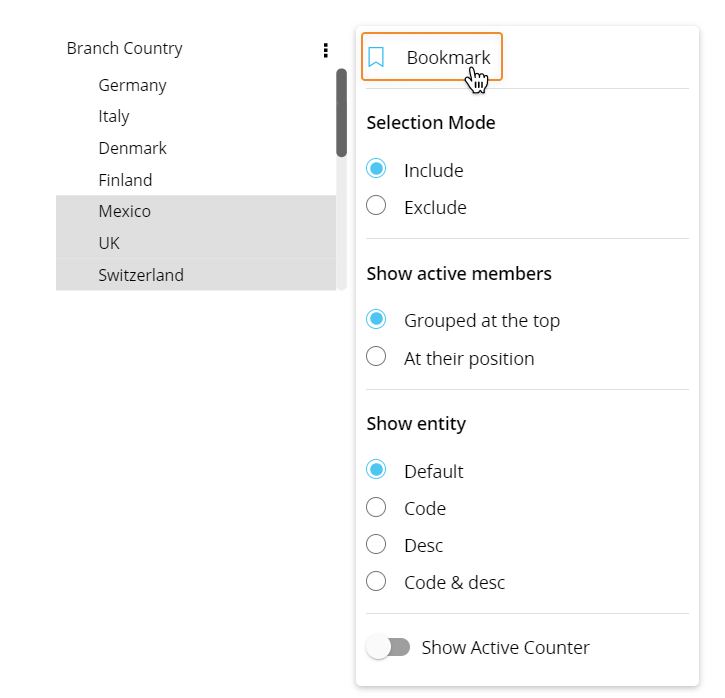Enable the Show Active Counter switch
Screen dimensions: 725x698
point(388,647)
